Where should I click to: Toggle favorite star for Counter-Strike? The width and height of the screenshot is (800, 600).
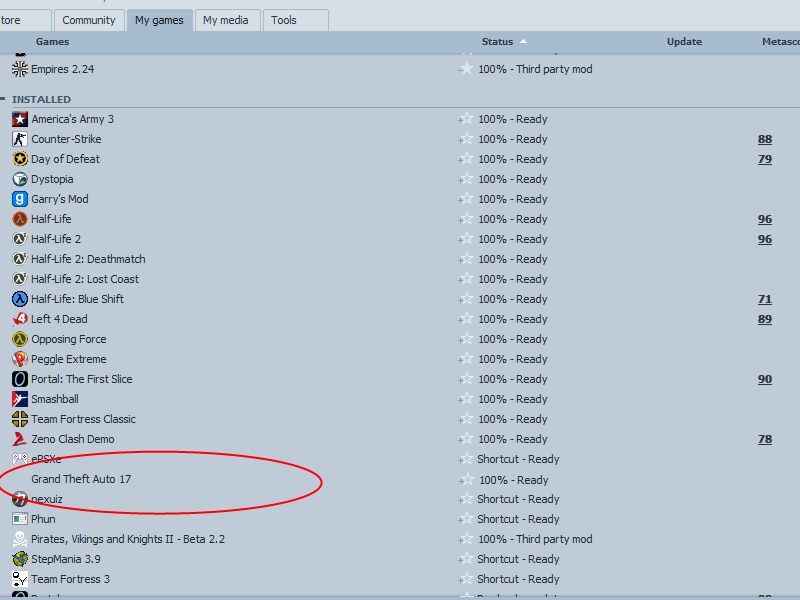[x=465, y=139]
